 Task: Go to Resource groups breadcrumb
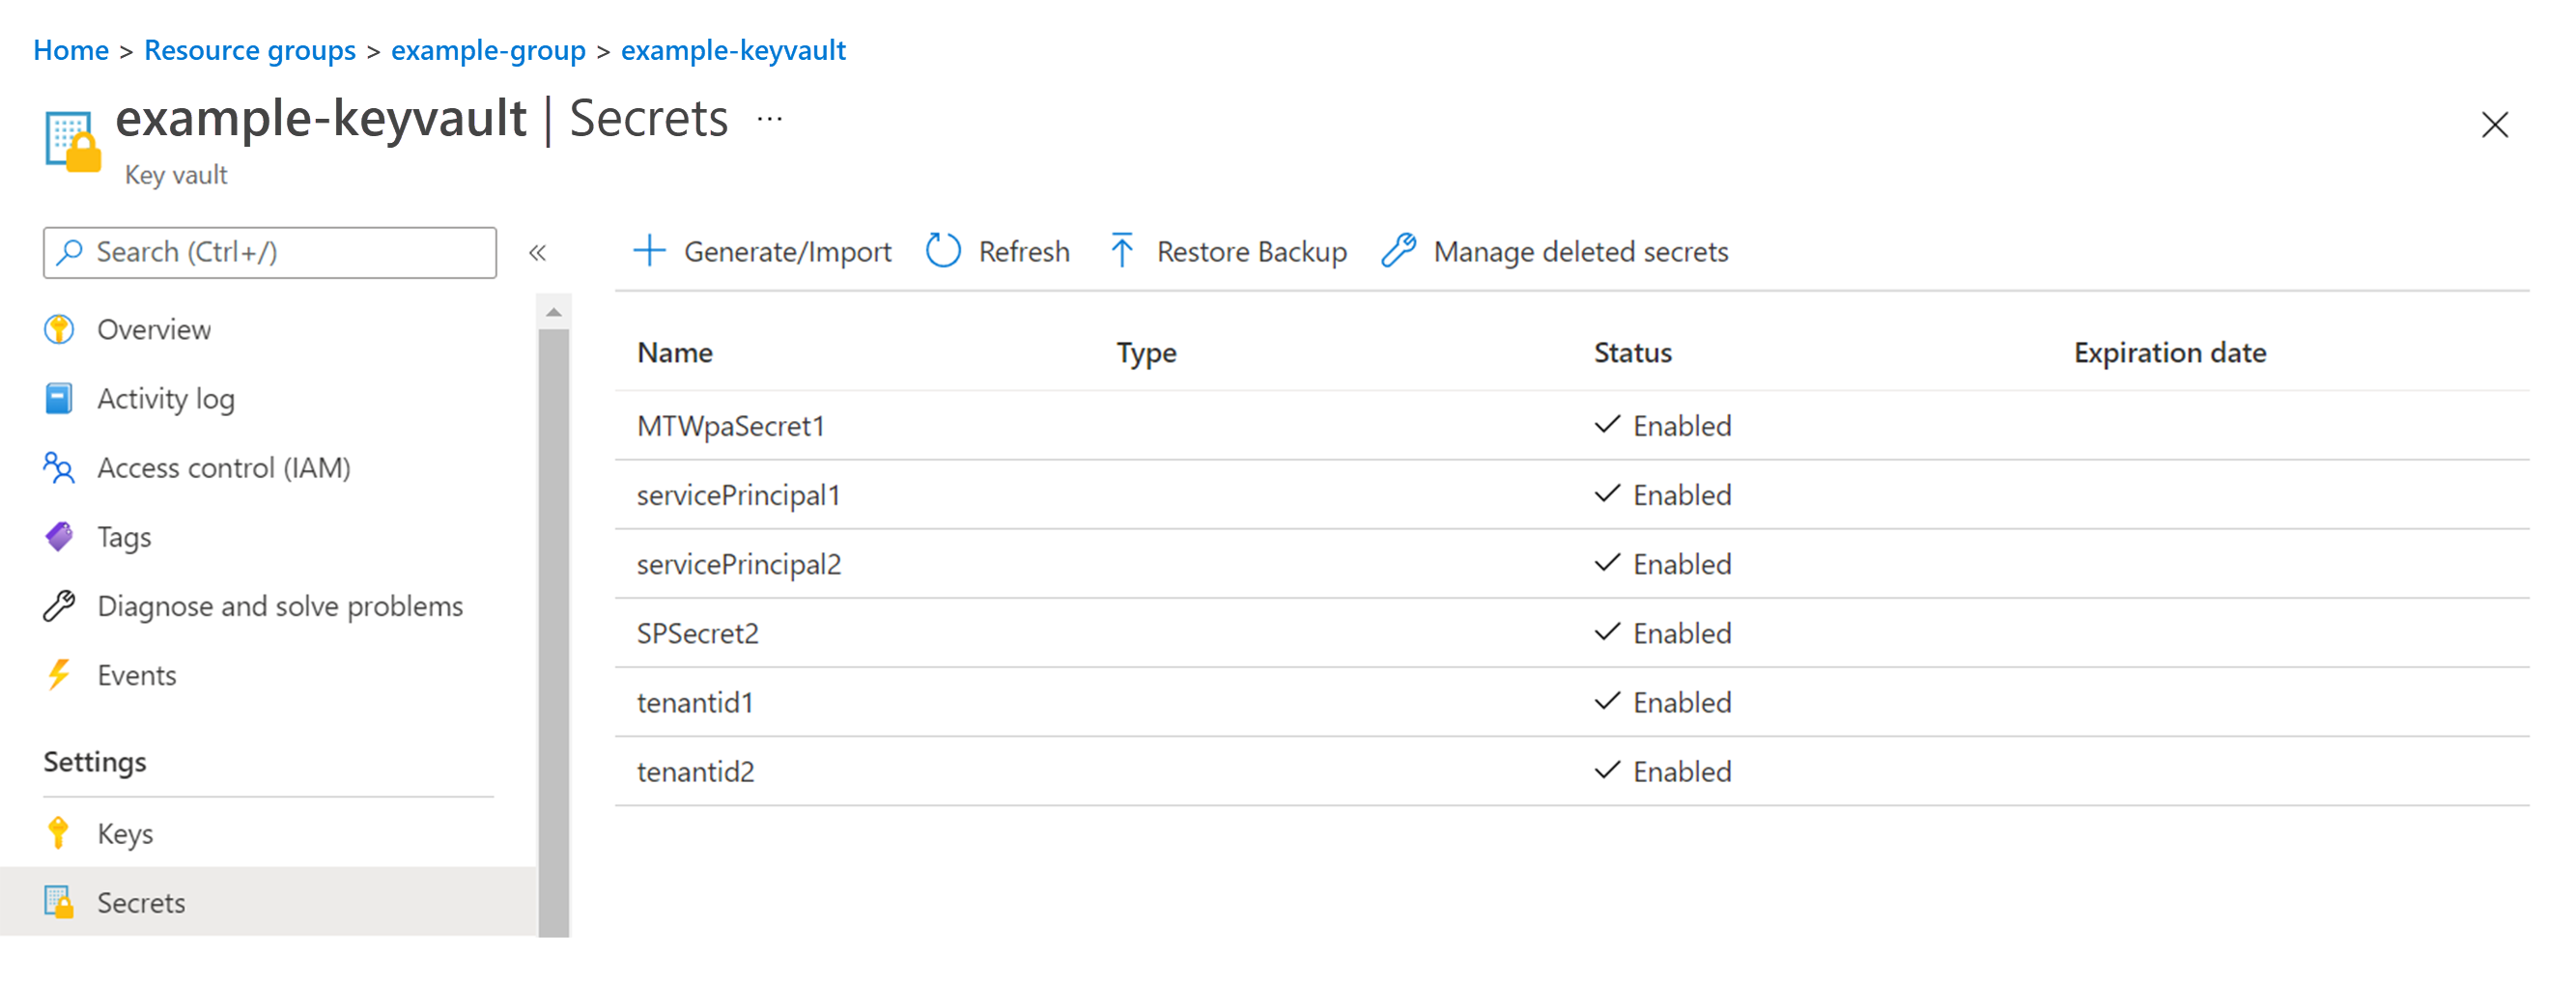tap(250, 50)
